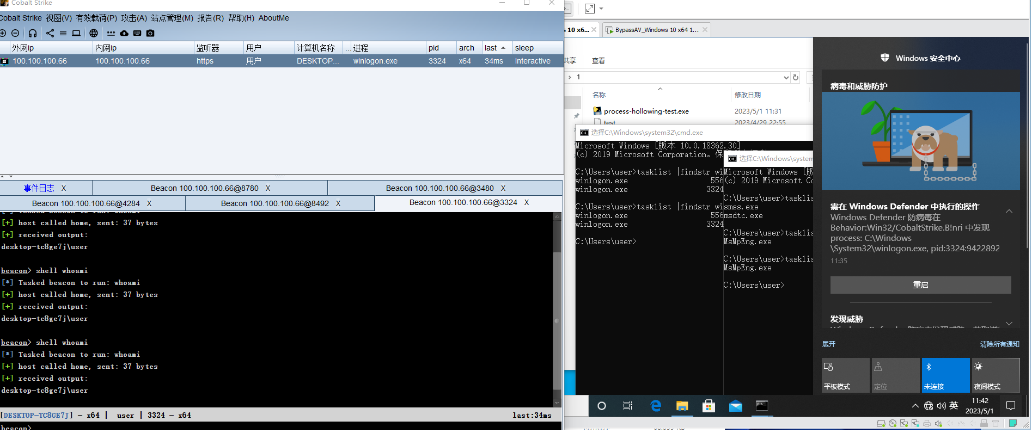The width and height of the screenshot is (1031, 430).
Task: Sort sessions by pid column header
Action: pyautogui.click(x=441, y=48)
